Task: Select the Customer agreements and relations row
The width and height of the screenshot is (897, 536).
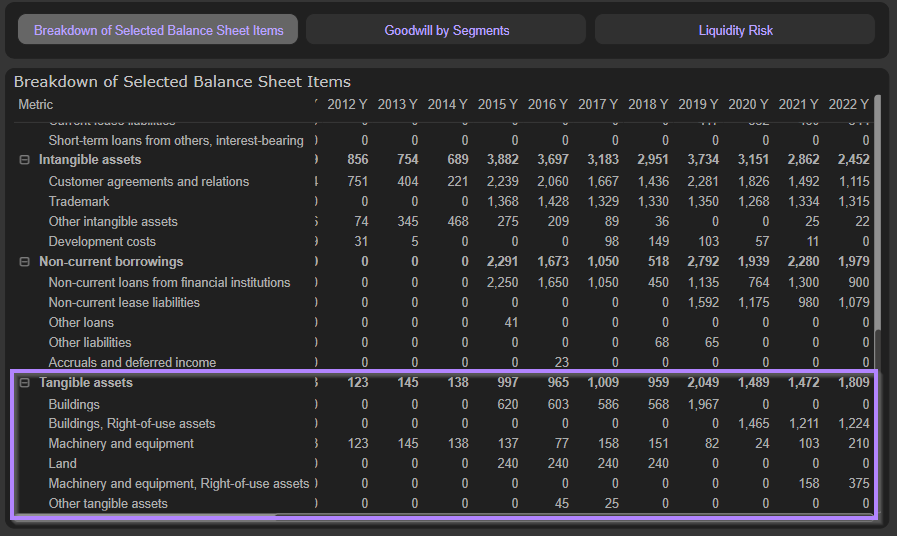Action: click(x=148, y=182)
